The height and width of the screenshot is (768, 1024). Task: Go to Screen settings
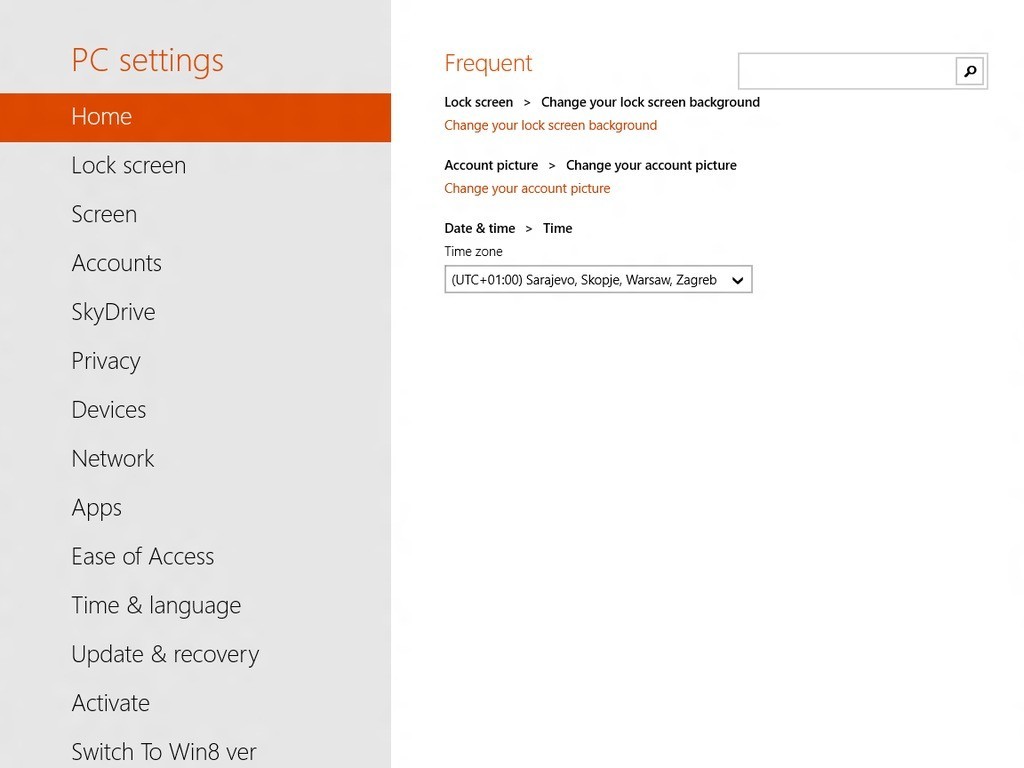104,215
